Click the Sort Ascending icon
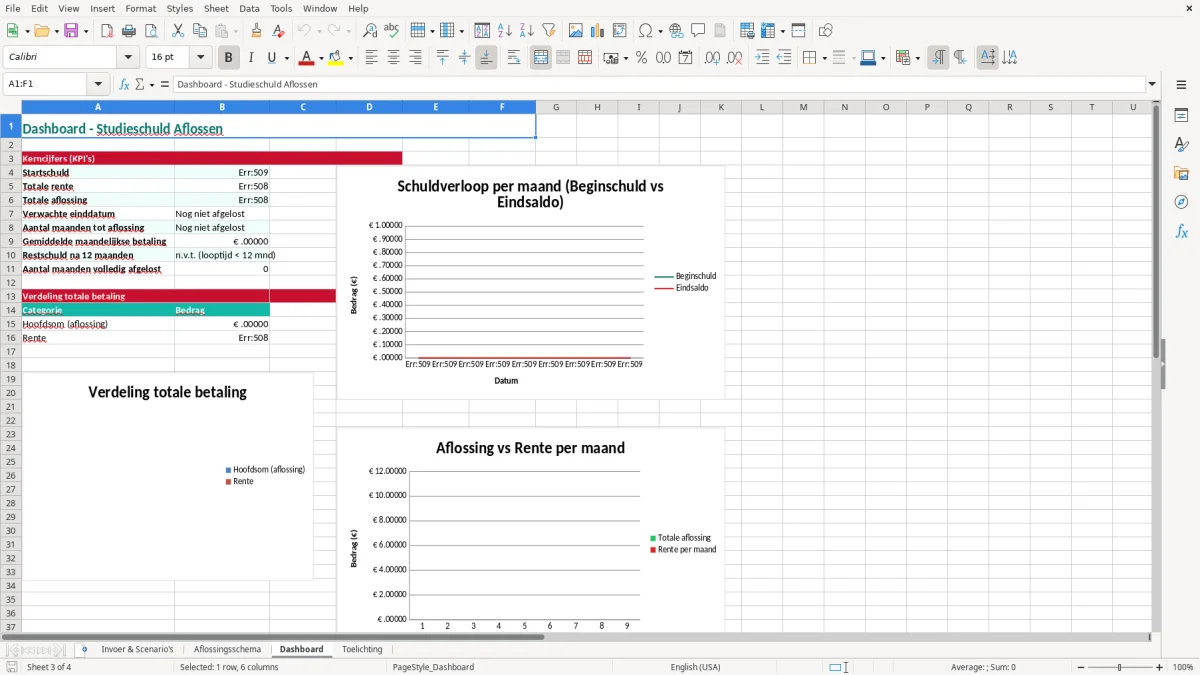1200x675 pixels. point(505,31)
